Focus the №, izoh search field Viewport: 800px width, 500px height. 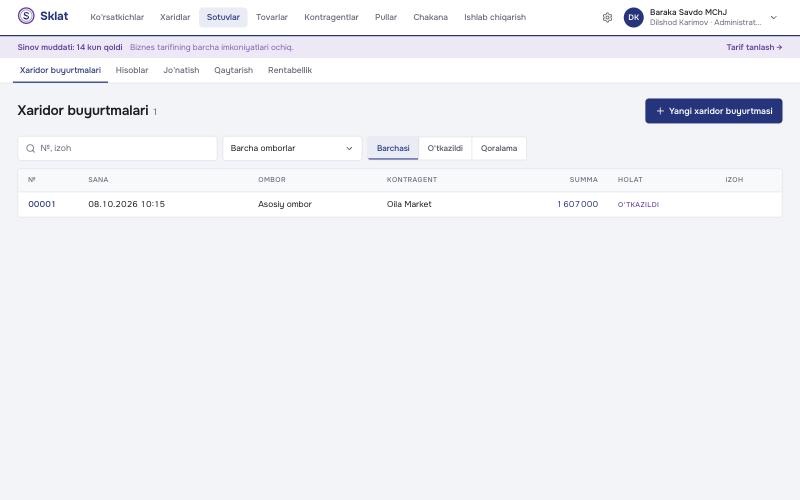[117, 148]
